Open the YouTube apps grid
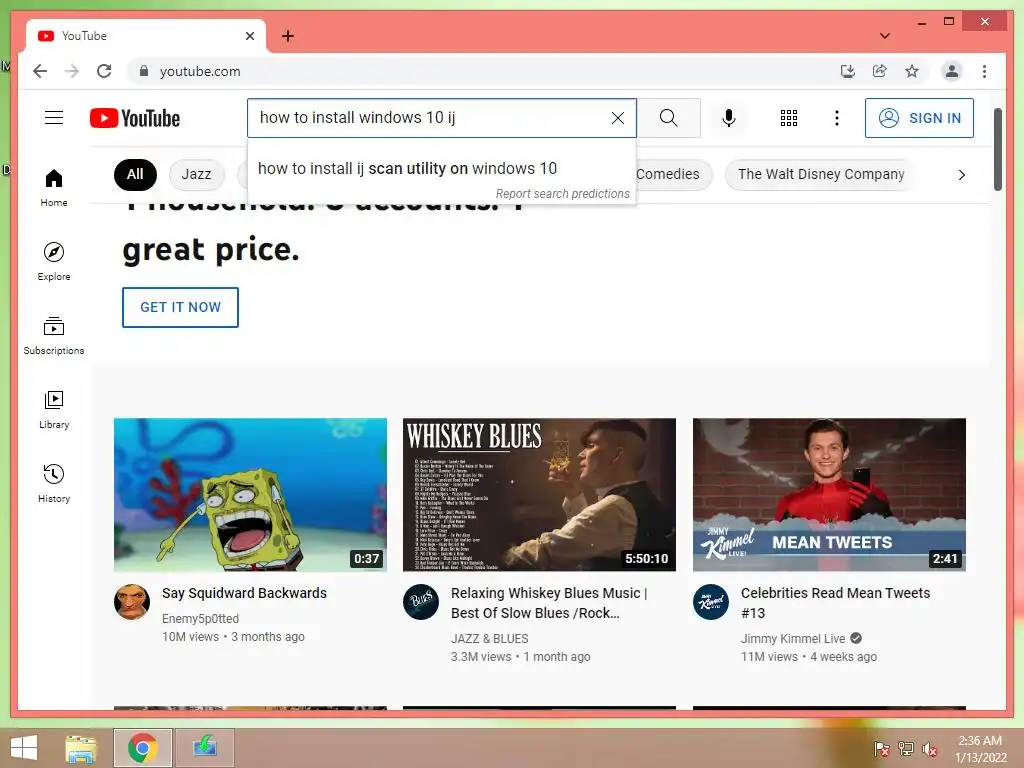 click(x=789, y=118)
